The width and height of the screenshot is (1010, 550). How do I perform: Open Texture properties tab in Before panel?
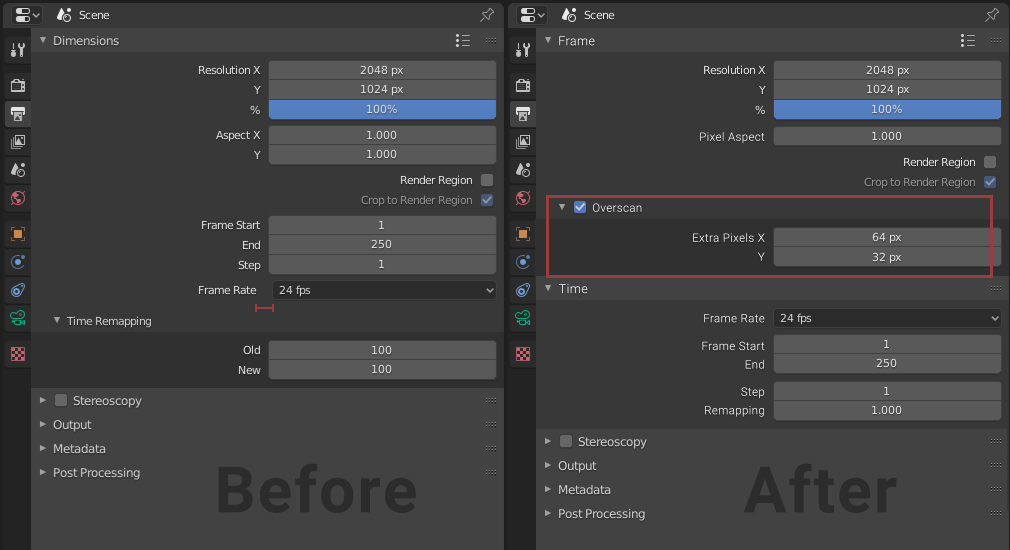click(18, 354)
